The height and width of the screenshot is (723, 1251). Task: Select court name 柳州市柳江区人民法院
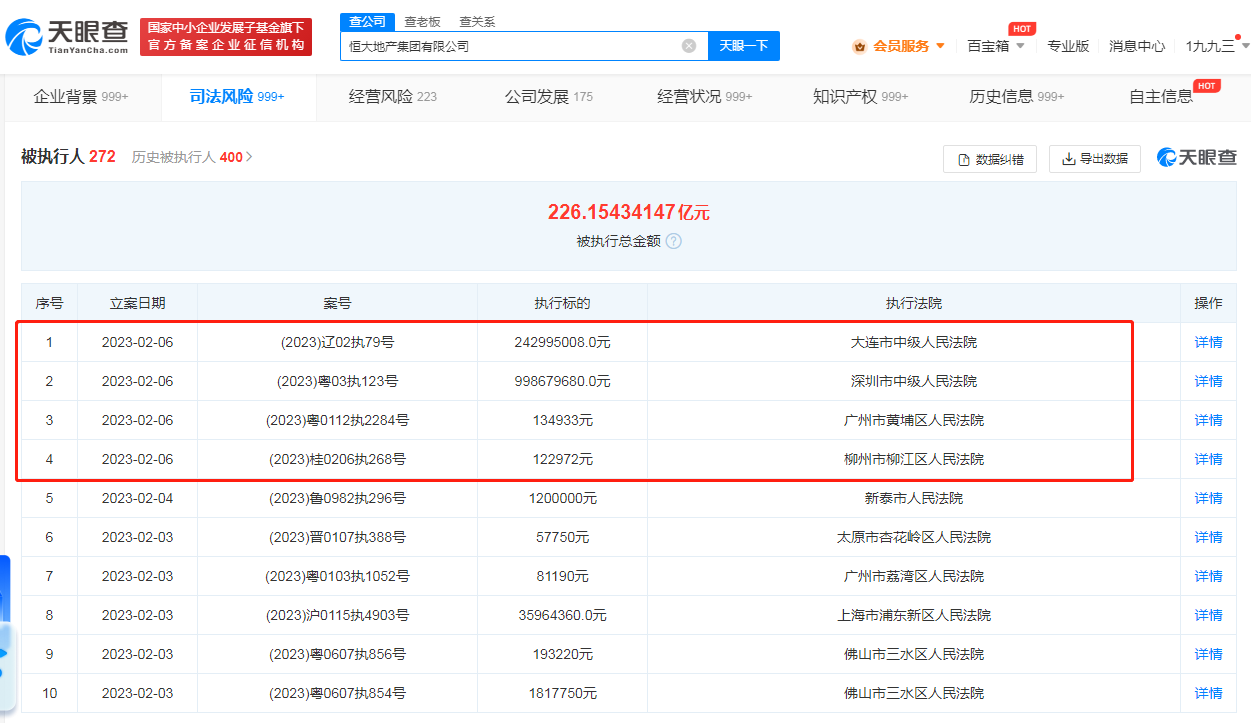(x=914, y=459)
